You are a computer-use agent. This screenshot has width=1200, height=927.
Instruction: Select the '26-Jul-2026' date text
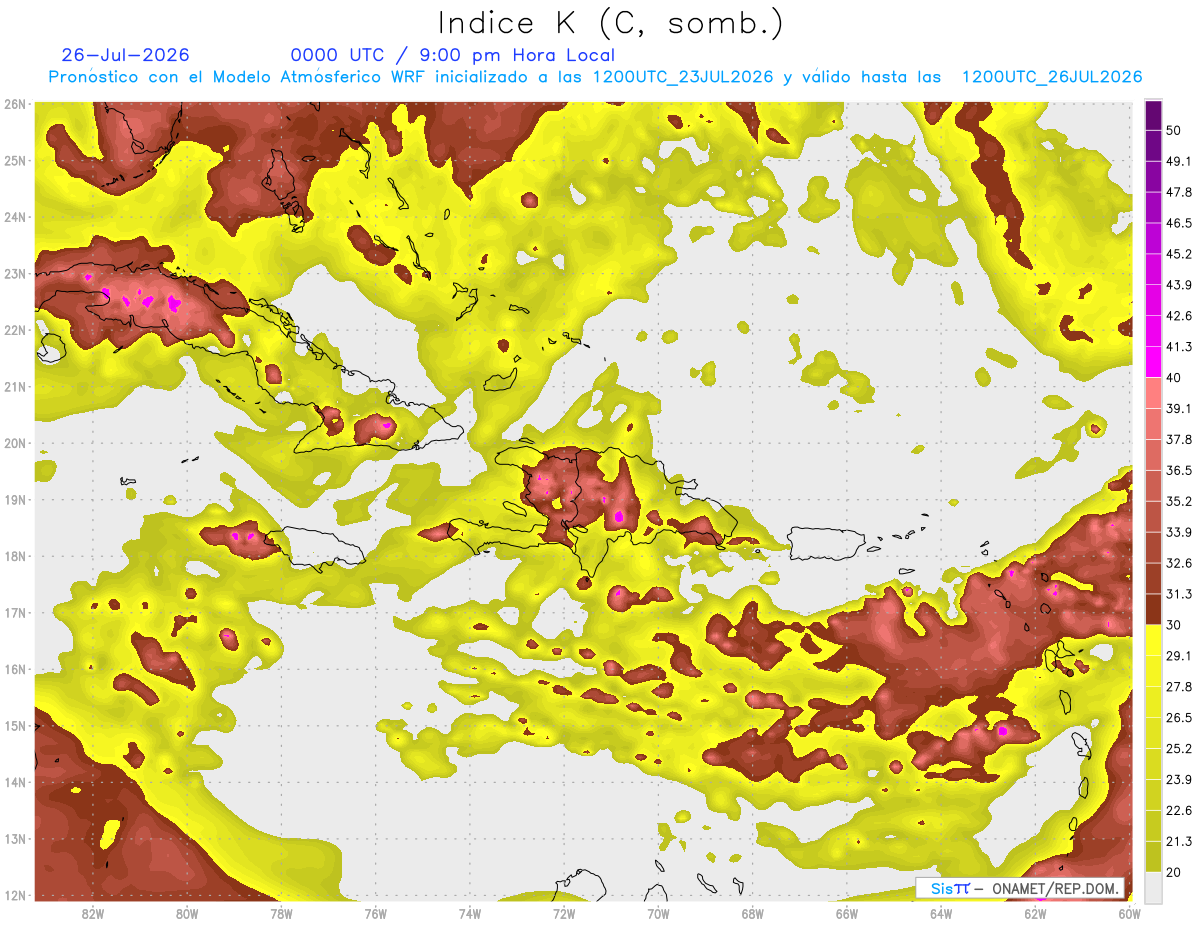tap(125, 55)
